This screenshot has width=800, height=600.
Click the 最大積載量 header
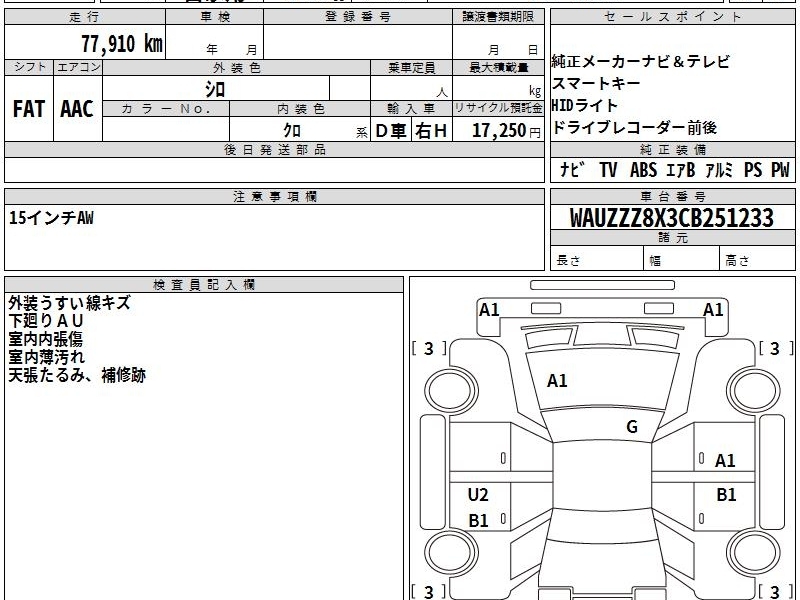click(x=498, y=68)
